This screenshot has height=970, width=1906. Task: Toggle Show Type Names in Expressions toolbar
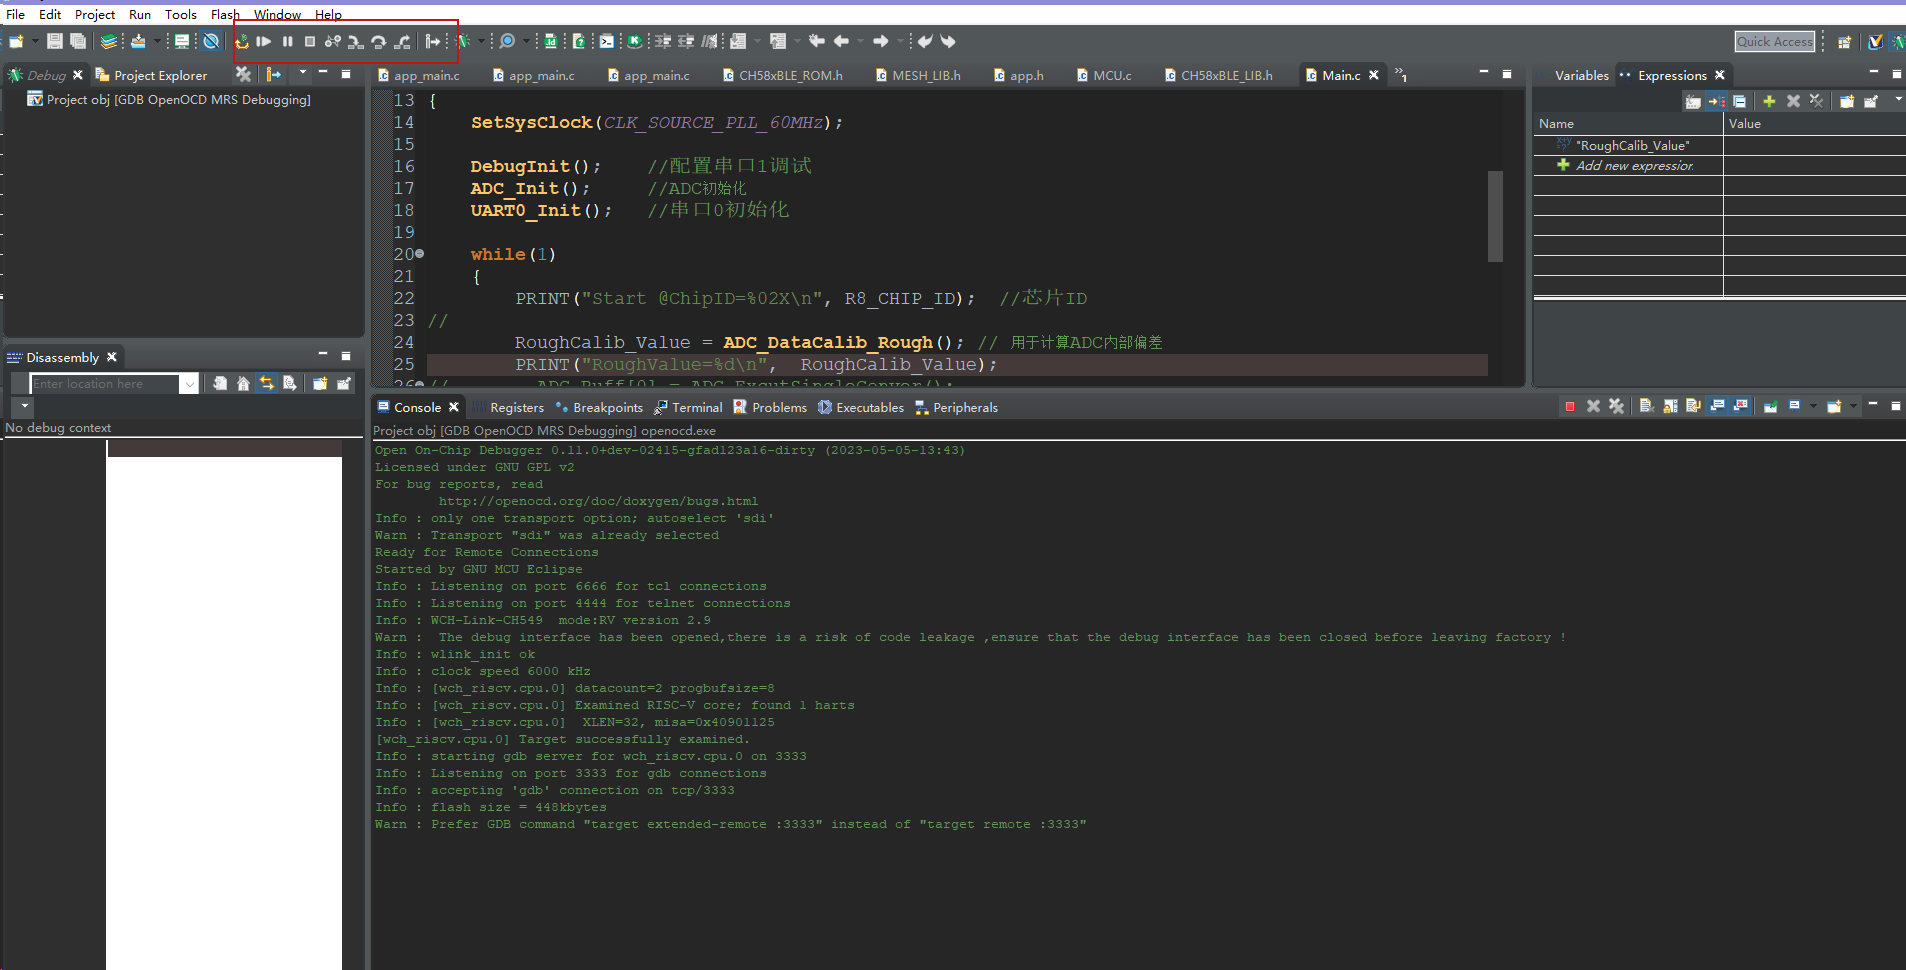point(1692,101)
